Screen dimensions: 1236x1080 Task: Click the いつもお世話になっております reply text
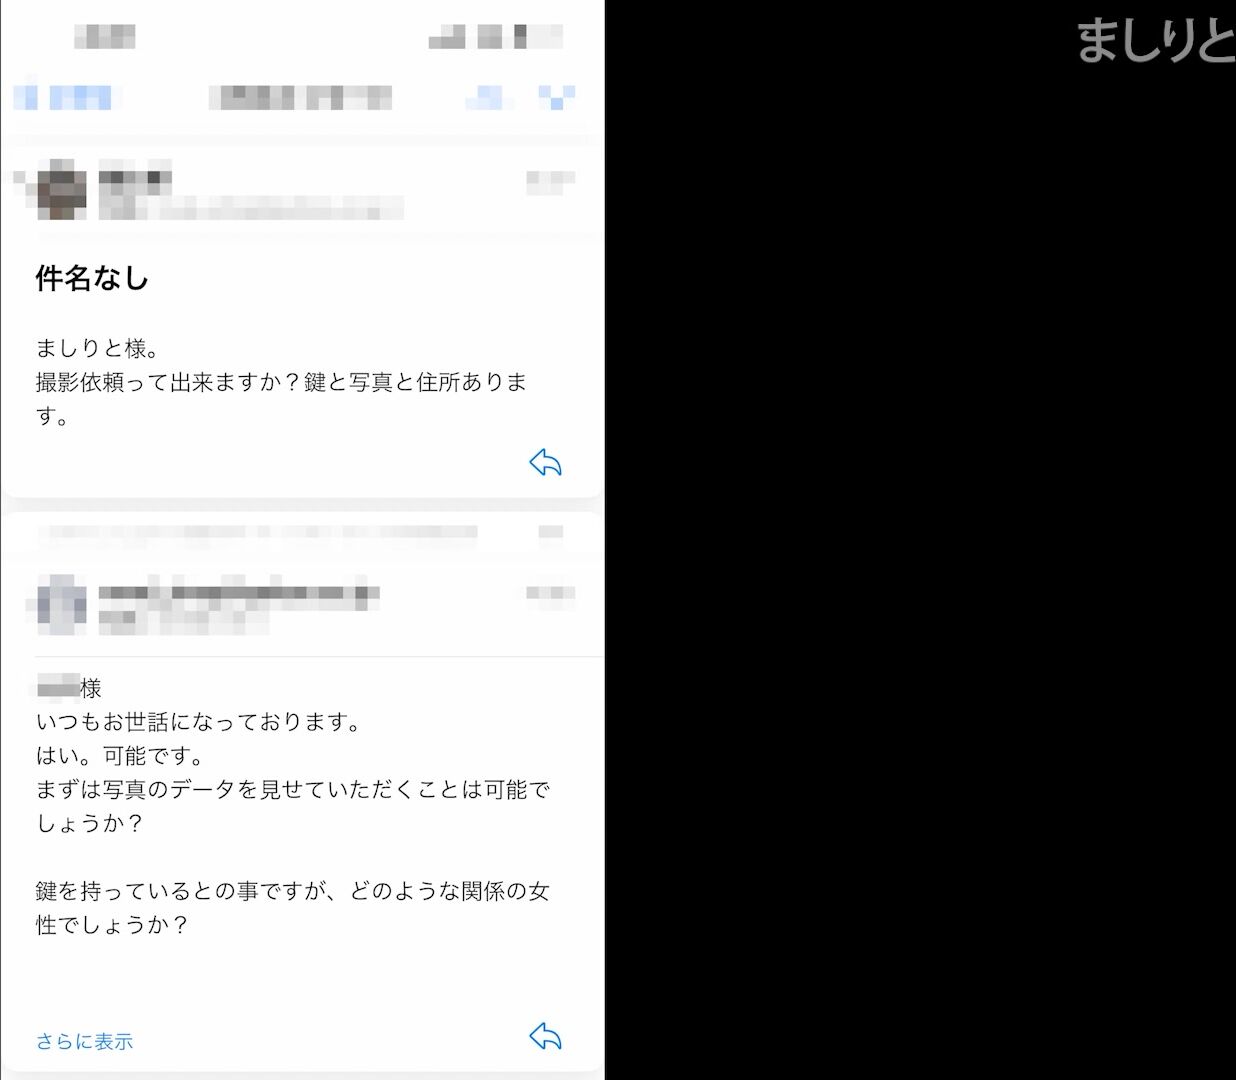198,721
